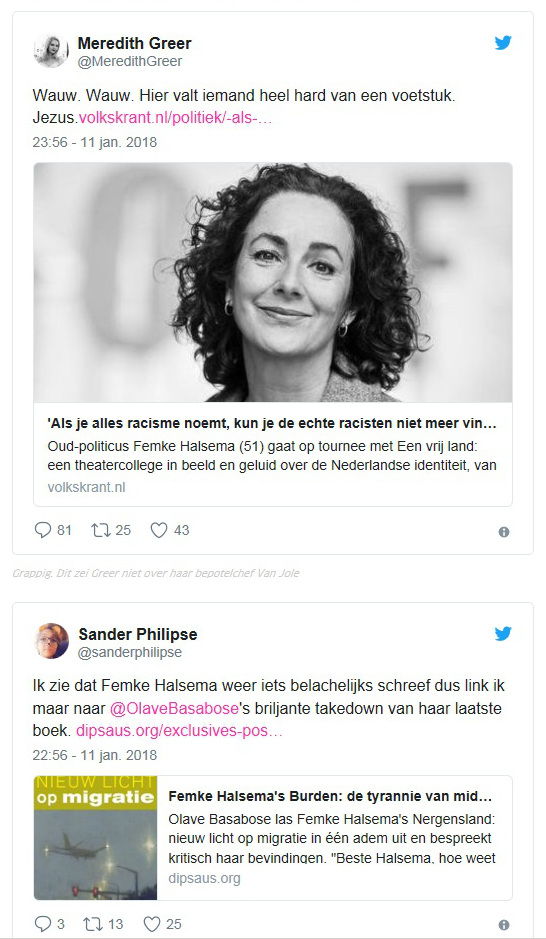Open Meredith Greer's profile avatar
The width and height of the screenshot is (546, 939).
click(51, 51)
